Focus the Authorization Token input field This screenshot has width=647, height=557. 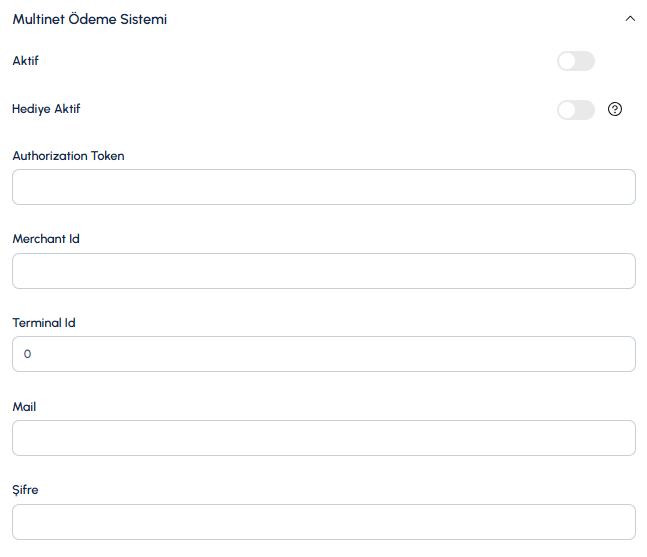[324, 187]
